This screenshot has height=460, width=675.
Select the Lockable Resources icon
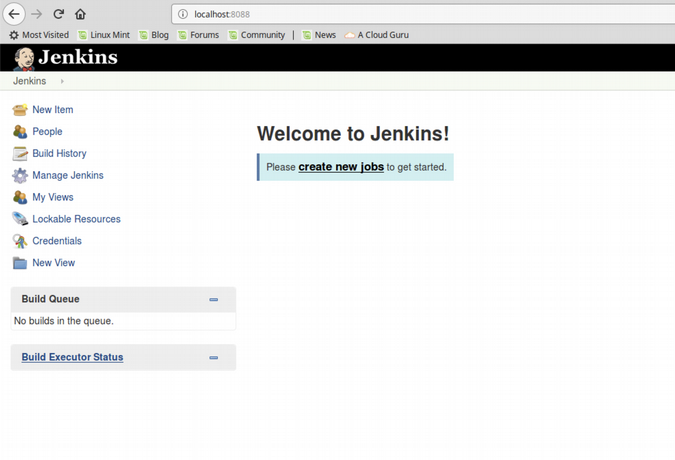(20, 219)
